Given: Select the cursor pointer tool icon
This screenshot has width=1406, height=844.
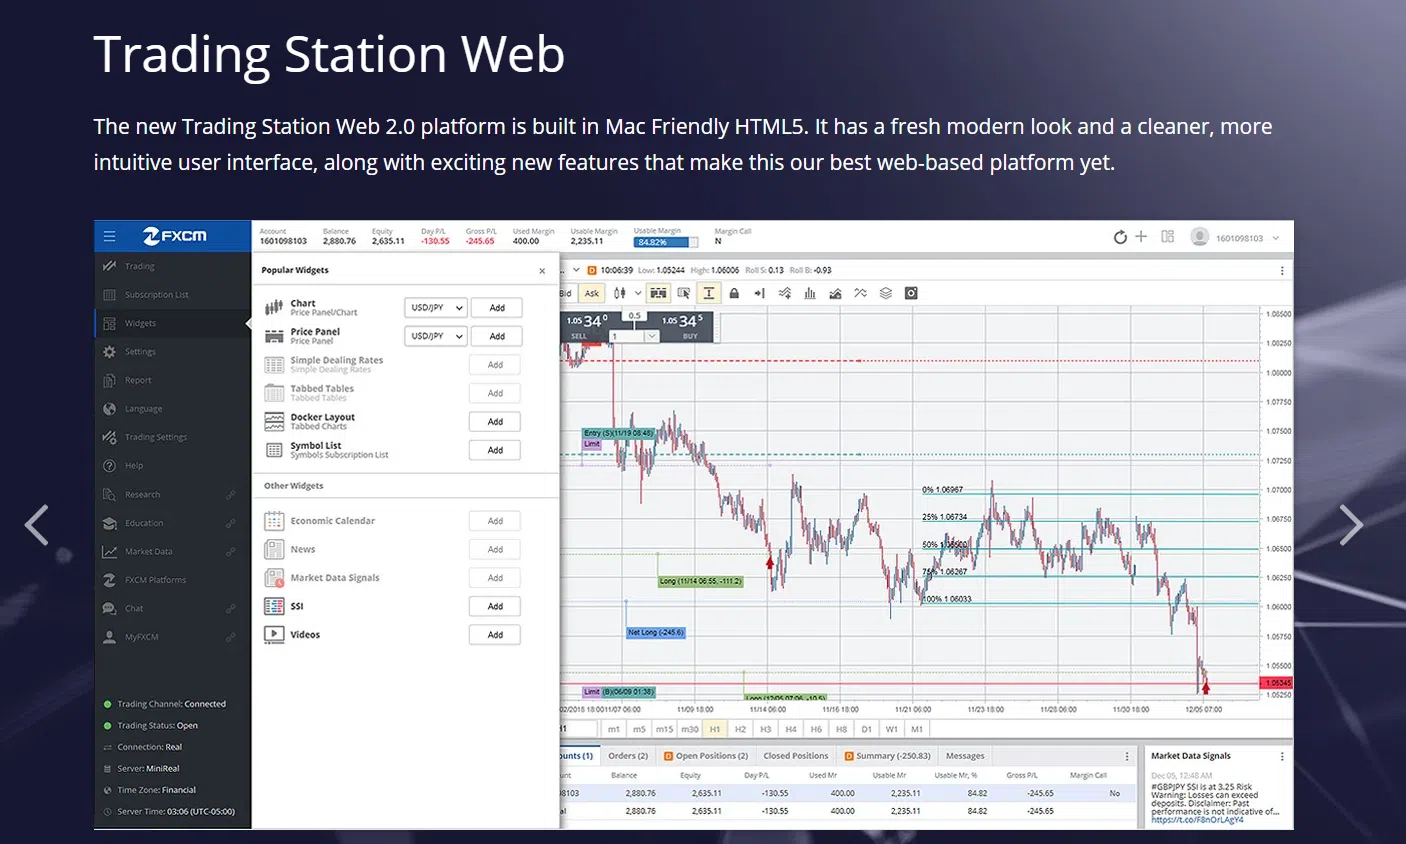Looking at the screenshot, I should coord(684,293).
